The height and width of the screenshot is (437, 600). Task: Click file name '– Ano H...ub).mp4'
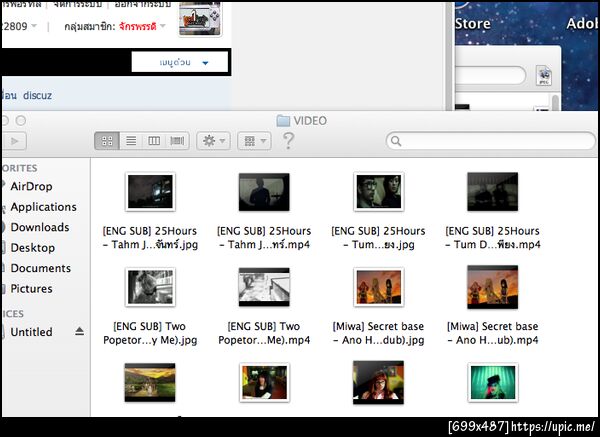[493, 340]
